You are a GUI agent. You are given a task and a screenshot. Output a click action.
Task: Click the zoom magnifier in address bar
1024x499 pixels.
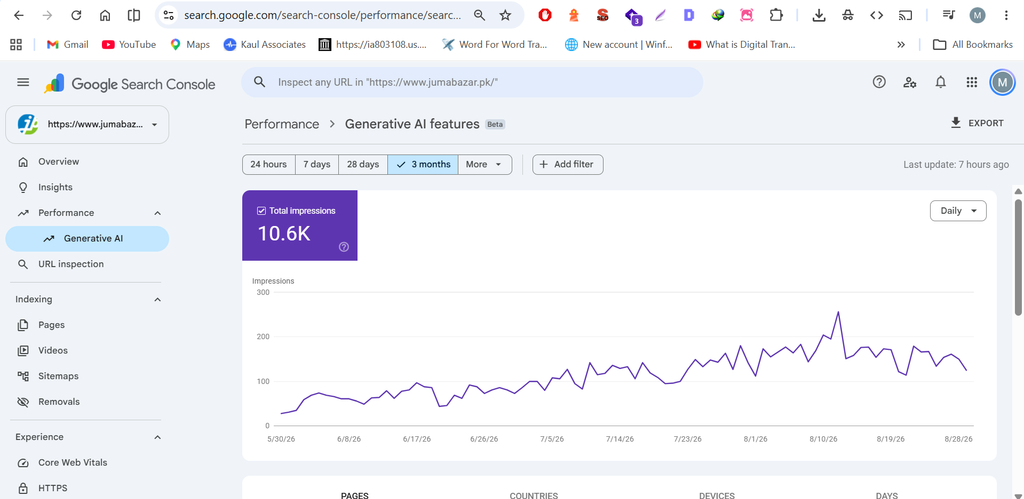[479, 15]
